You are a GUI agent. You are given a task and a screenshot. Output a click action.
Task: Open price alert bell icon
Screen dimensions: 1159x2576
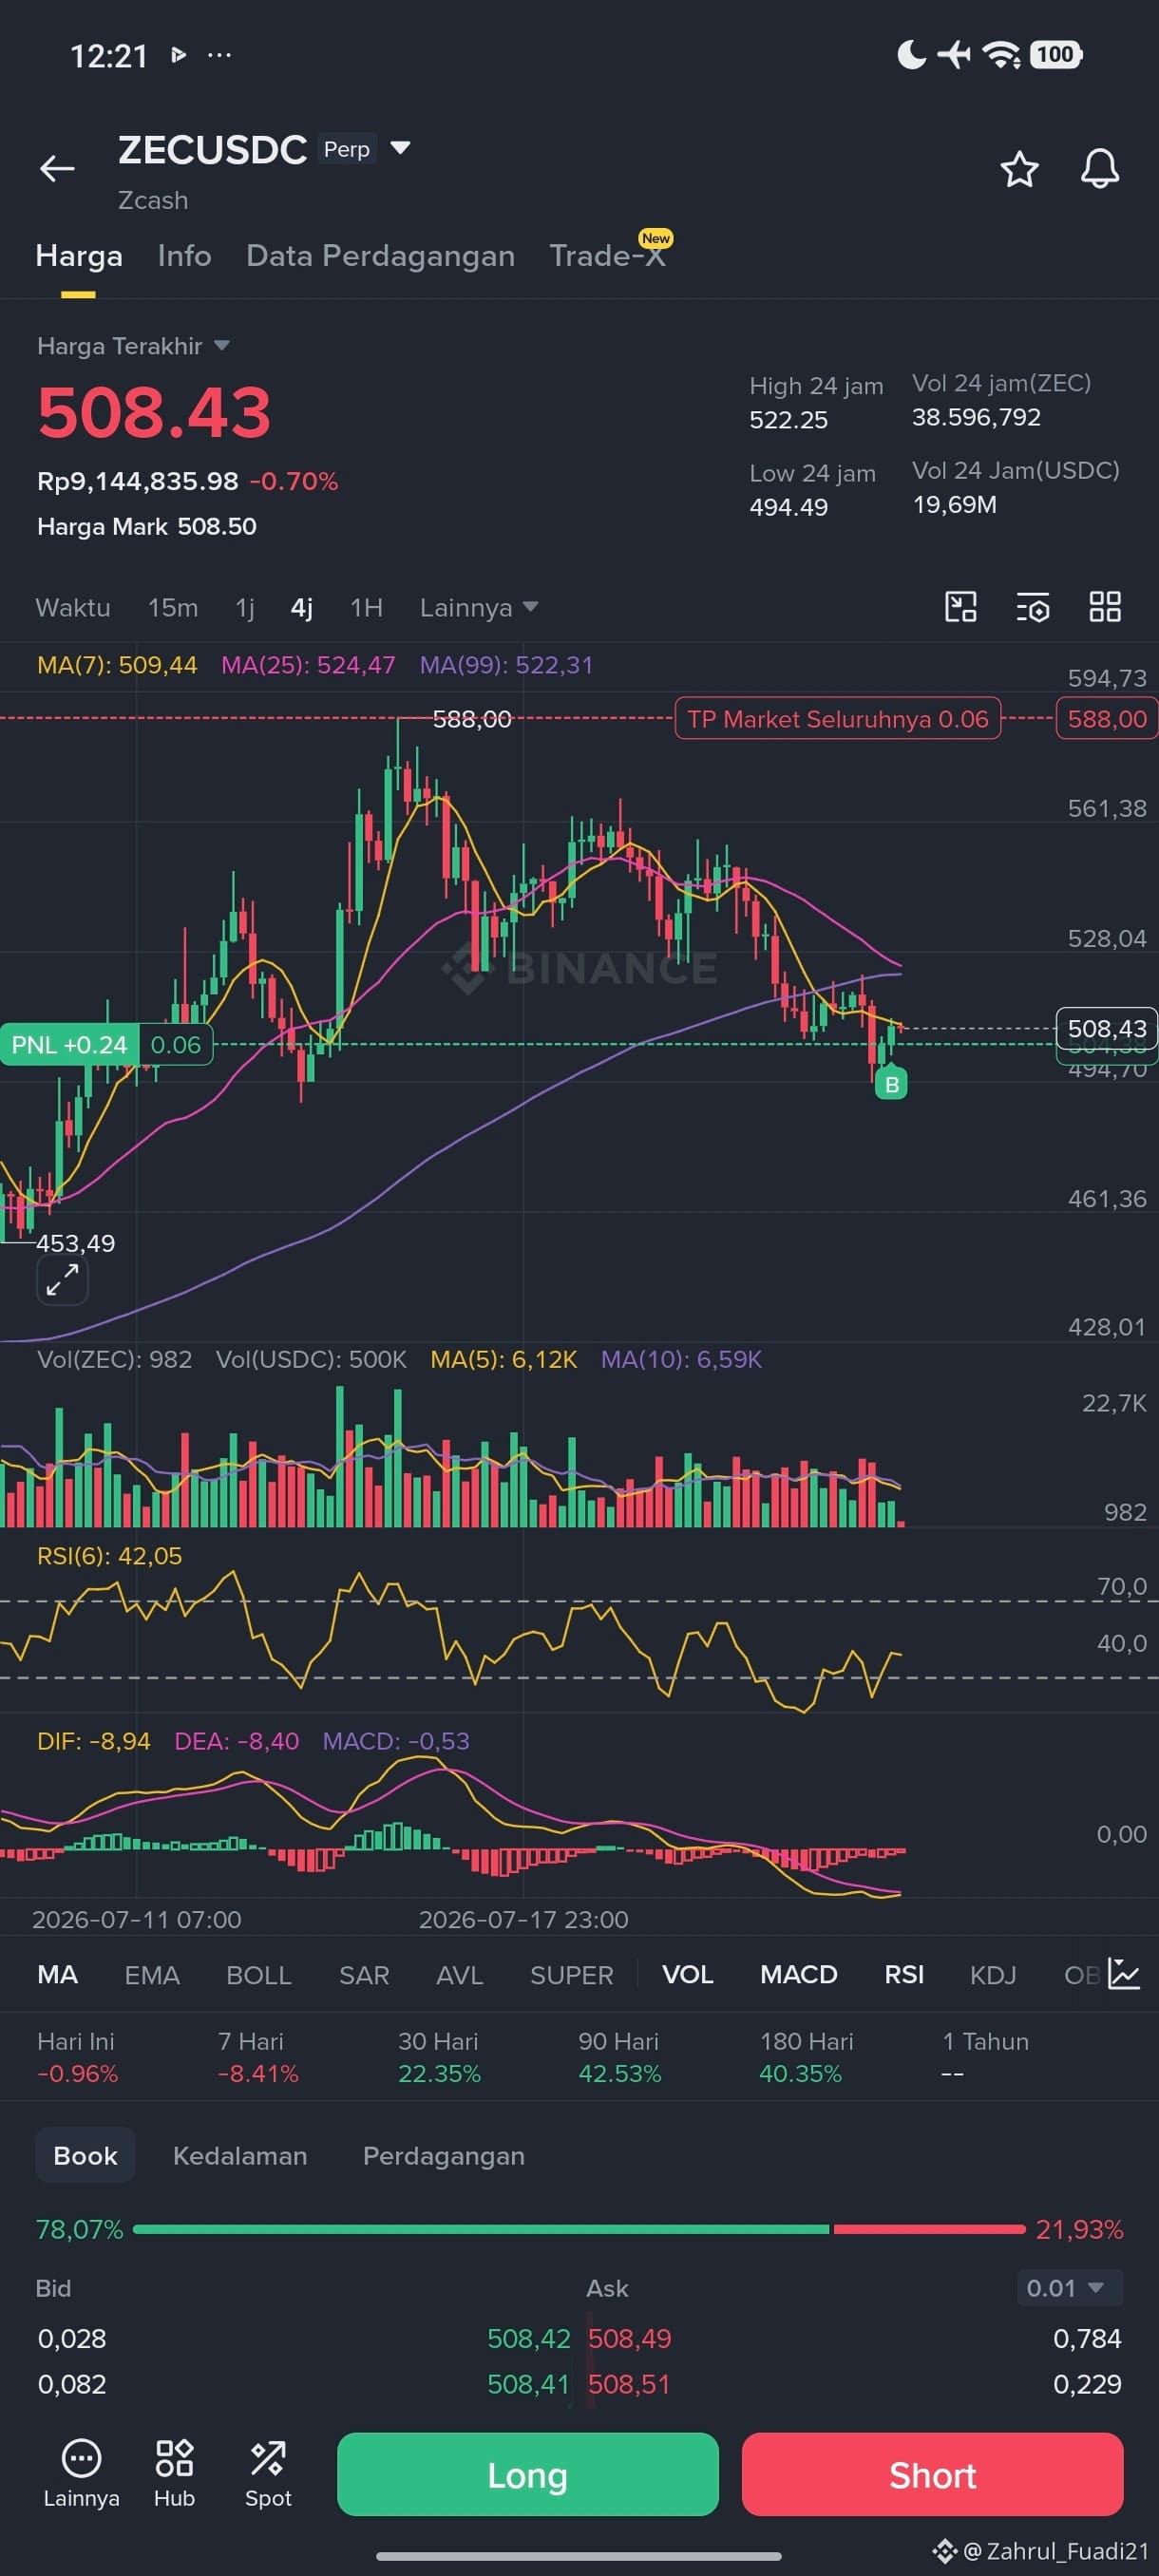pyautogui.click(x=1099, y=169)
